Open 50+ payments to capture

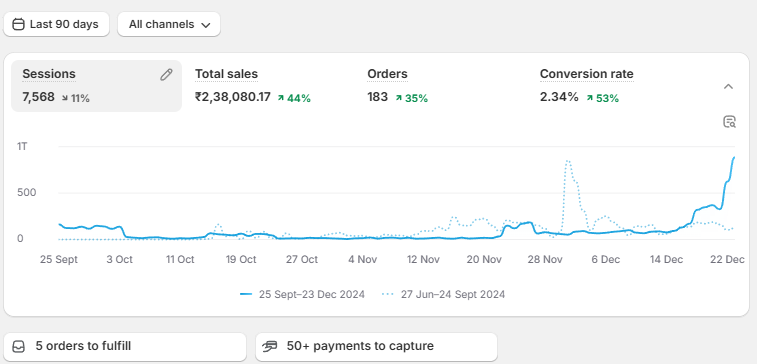[376, 346]
